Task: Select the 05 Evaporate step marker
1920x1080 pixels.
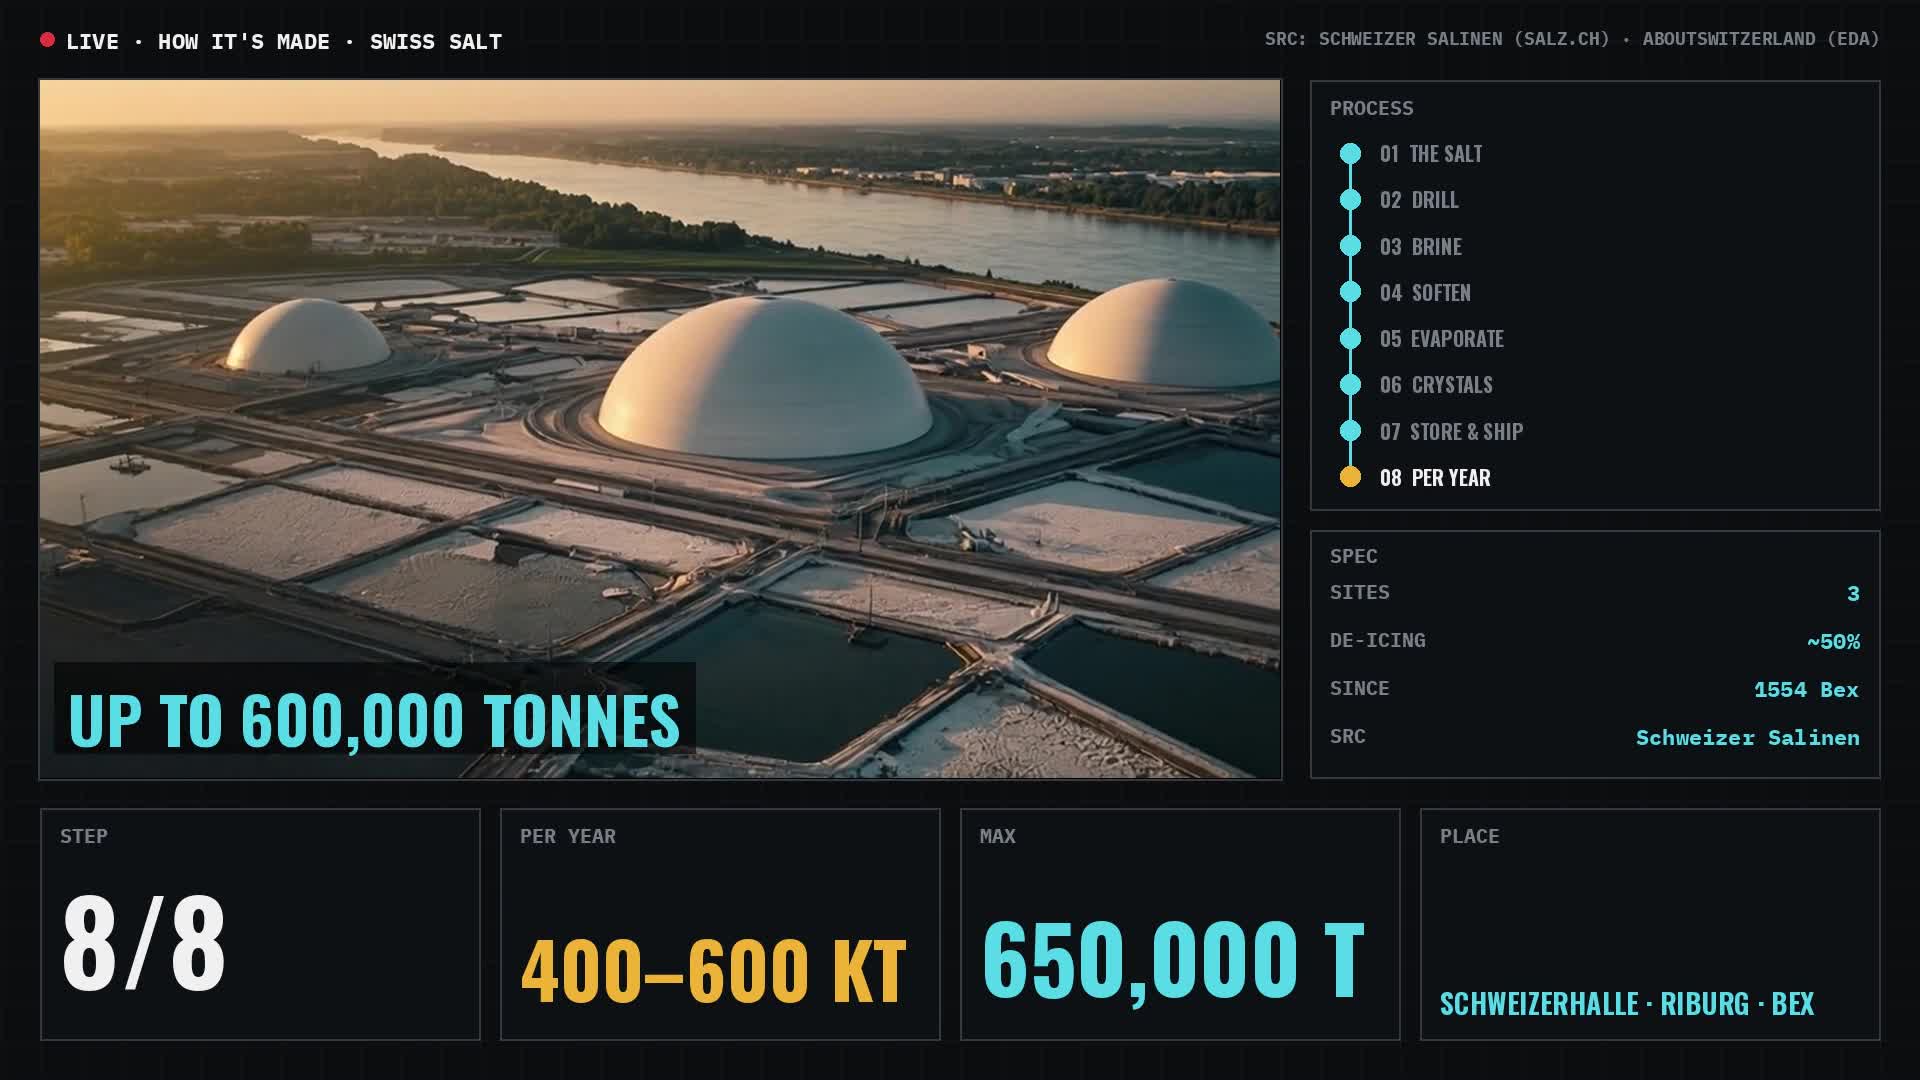Action: (1350, 339)
